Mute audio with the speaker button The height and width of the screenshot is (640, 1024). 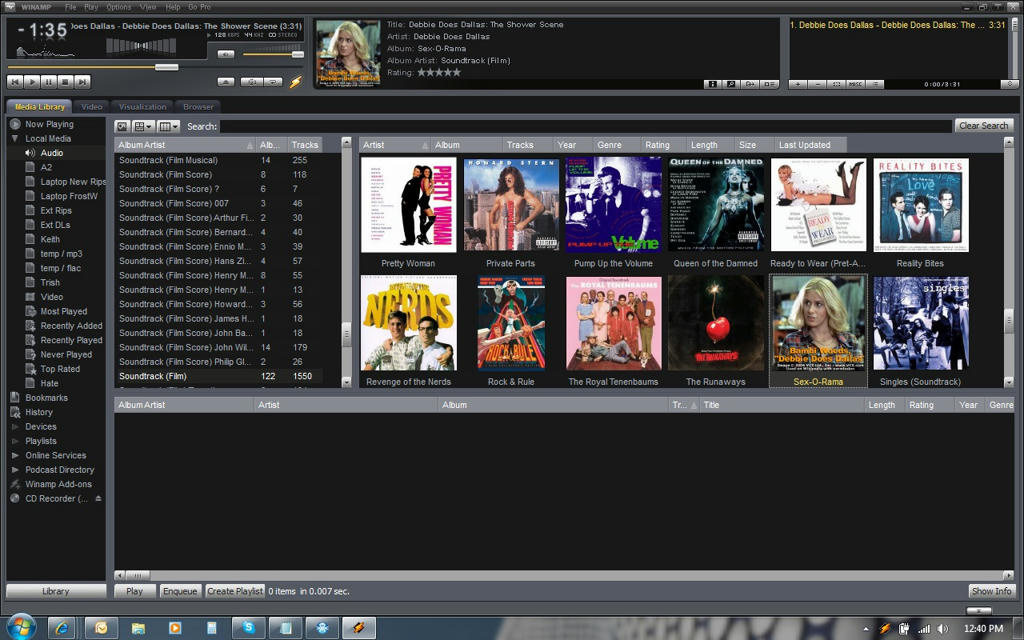(226, 54)
